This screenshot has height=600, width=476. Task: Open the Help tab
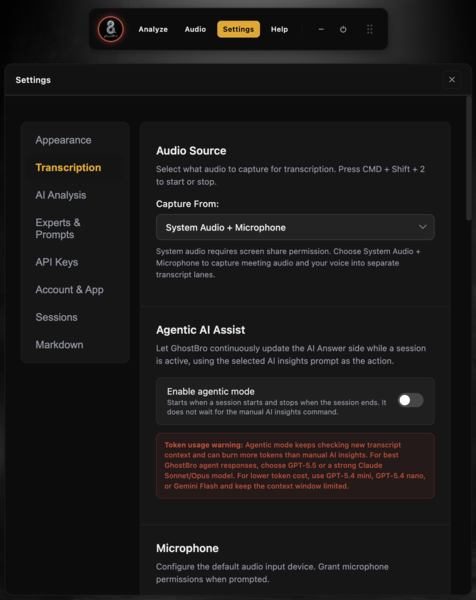pyautogui.click(x=279, y=29)
